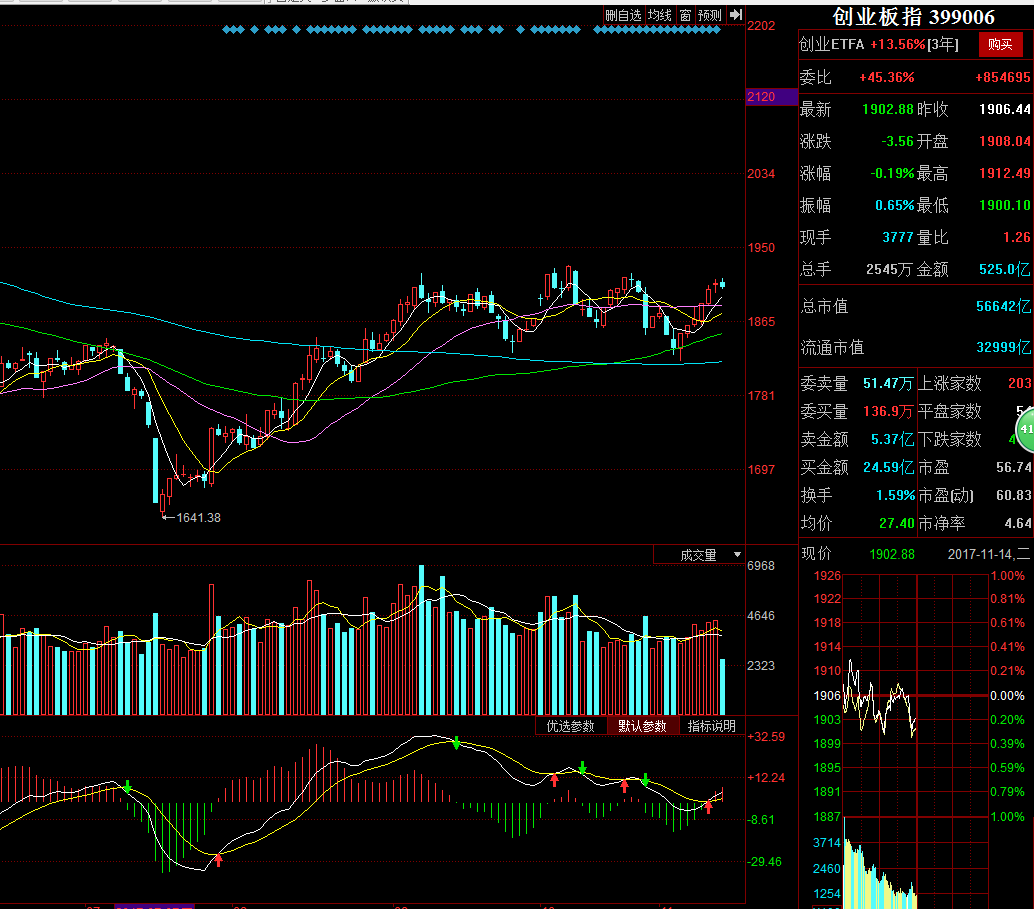Click the 总手 value 2545万
The image size is (1034, 909).
coord(889,269)
